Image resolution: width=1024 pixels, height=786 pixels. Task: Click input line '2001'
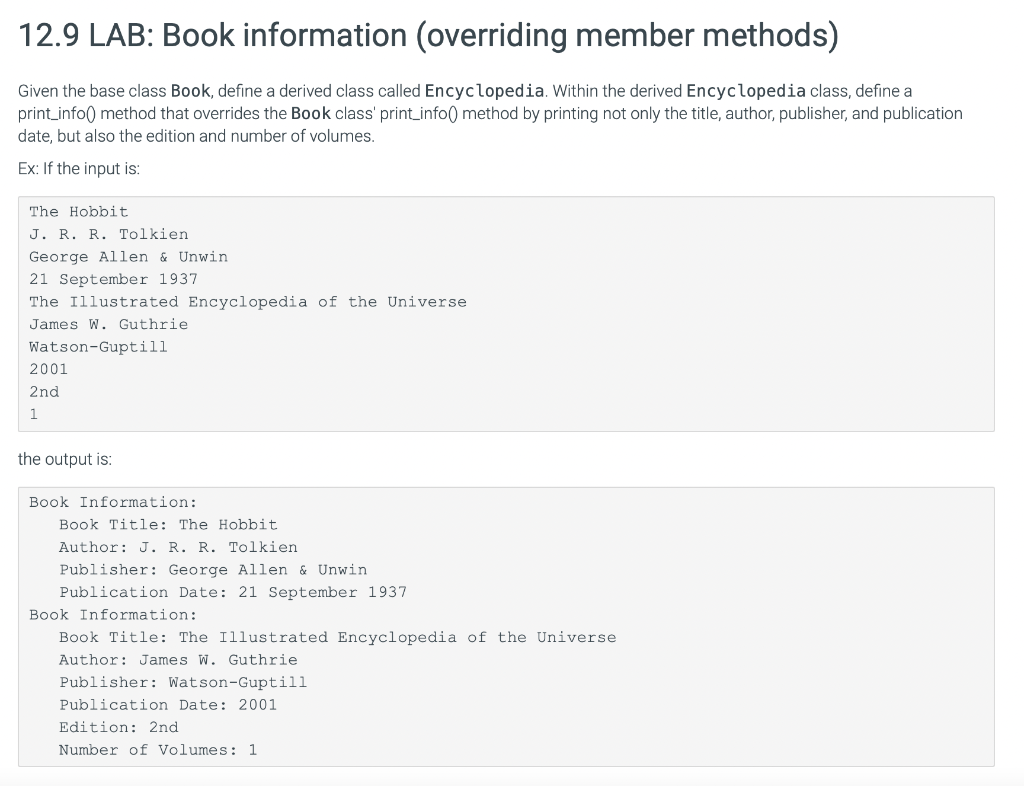coord(48,369)
